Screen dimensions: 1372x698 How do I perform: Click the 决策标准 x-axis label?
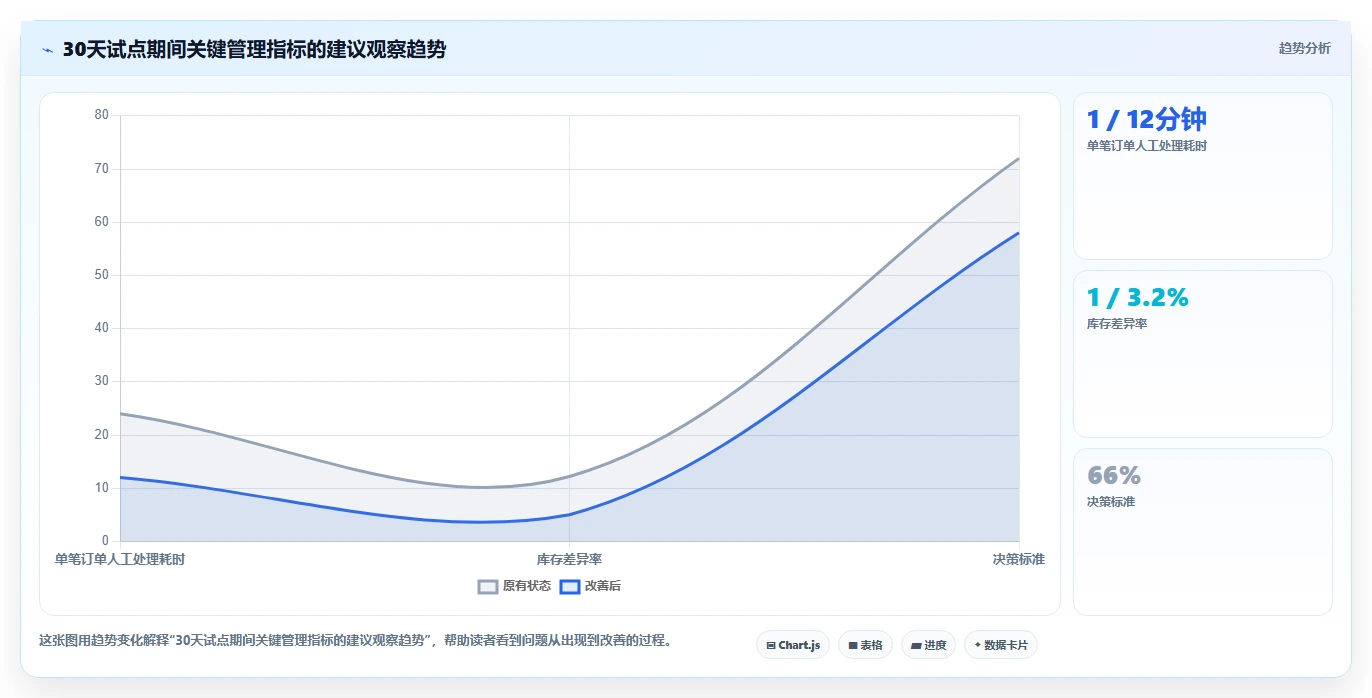(x=1019, y=560)
